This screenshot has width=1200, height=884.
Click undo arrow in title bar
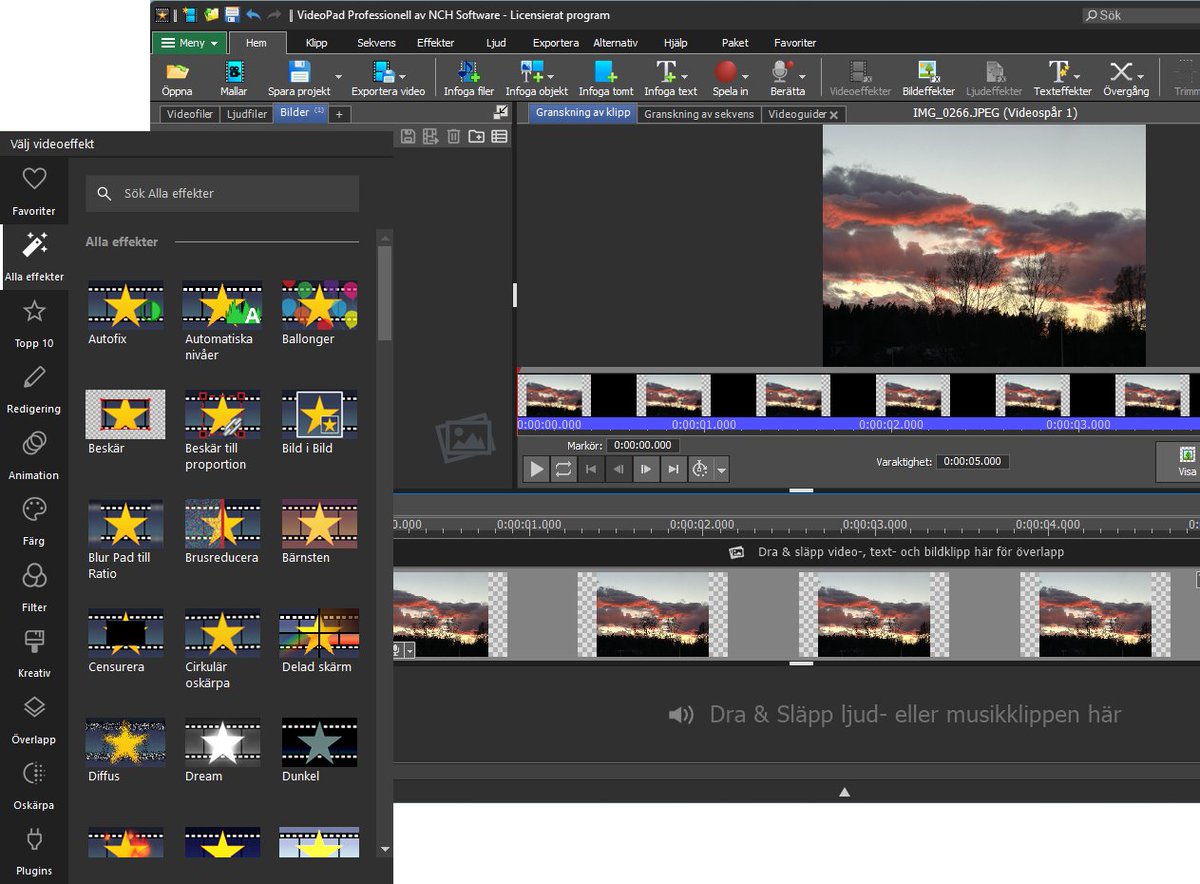point(253,15)
